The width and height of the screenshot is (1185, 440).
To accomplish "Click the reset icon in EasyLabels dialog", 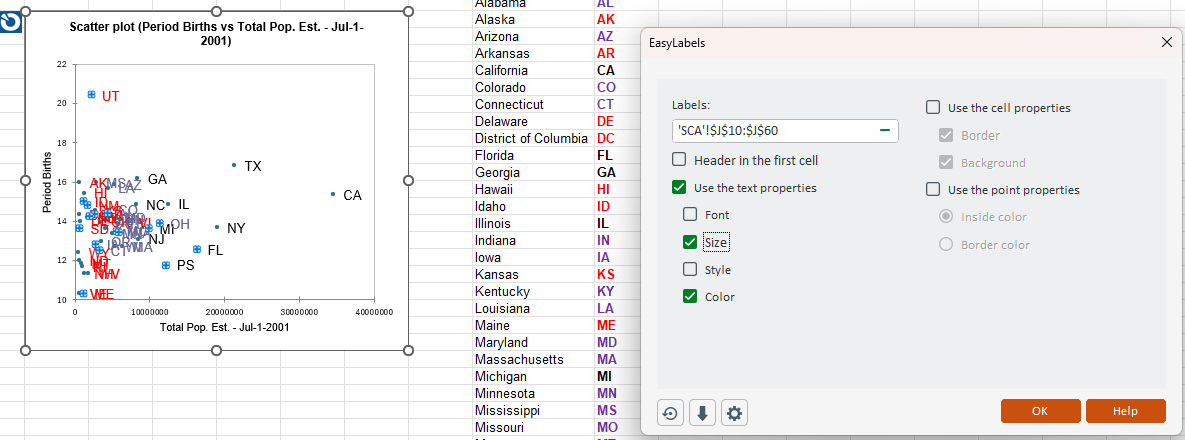I will click(670, 414).
